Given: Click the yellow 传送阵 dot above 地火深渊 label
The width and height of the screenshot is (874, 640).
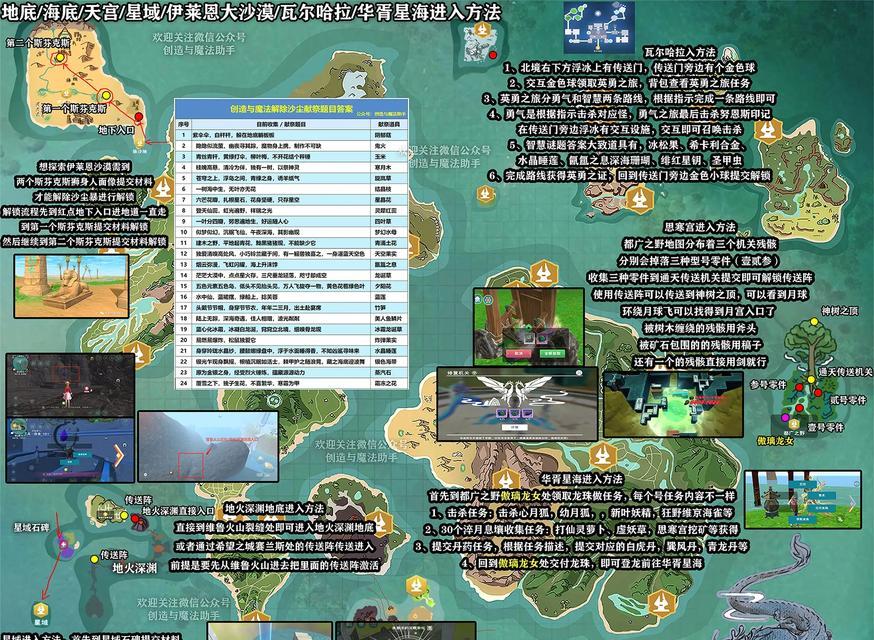Looking at the screenshot, I should click(x=95, y=559).
